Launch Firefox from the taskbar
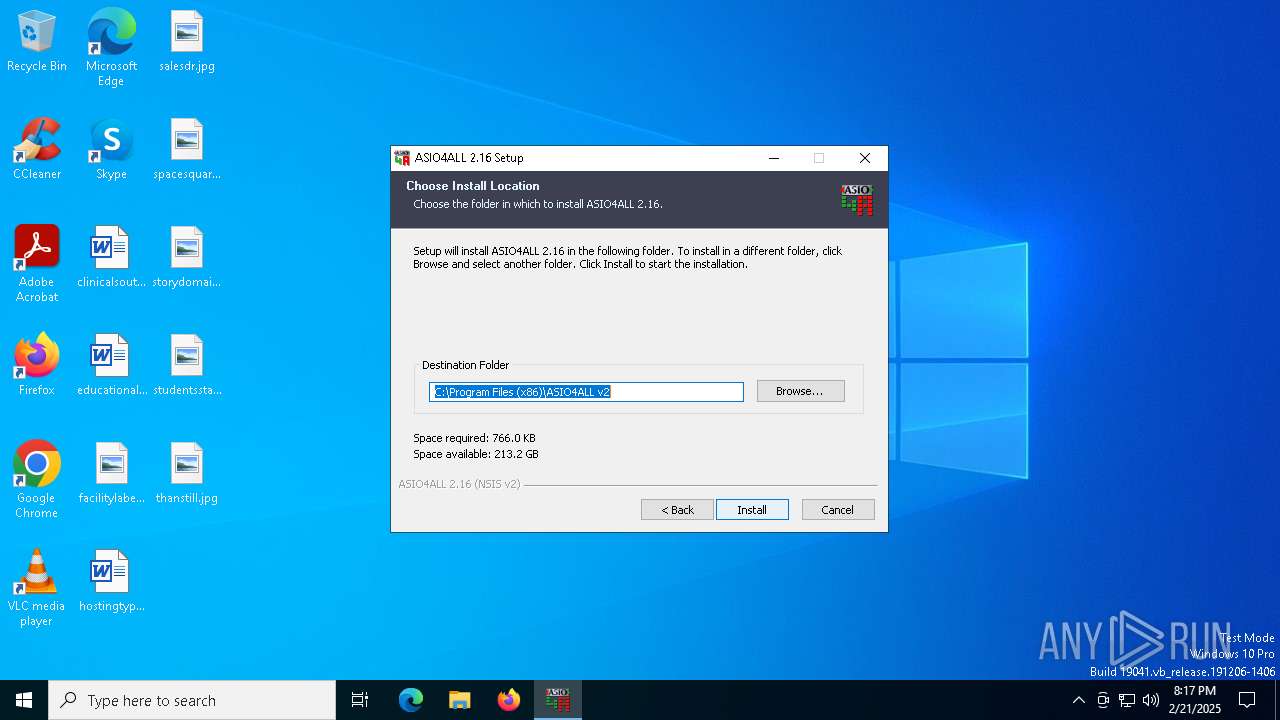The width and height of the screenshot is (1280, 720). tap(509, 700)
